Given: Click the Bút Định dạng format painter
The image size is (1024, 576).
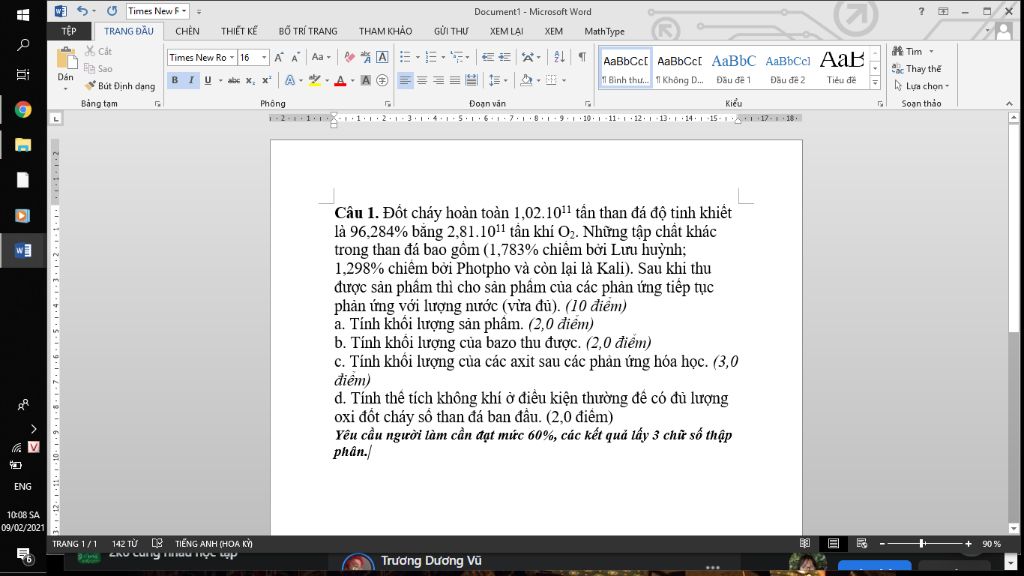Looking at the screenshot, I should [120, 86].
